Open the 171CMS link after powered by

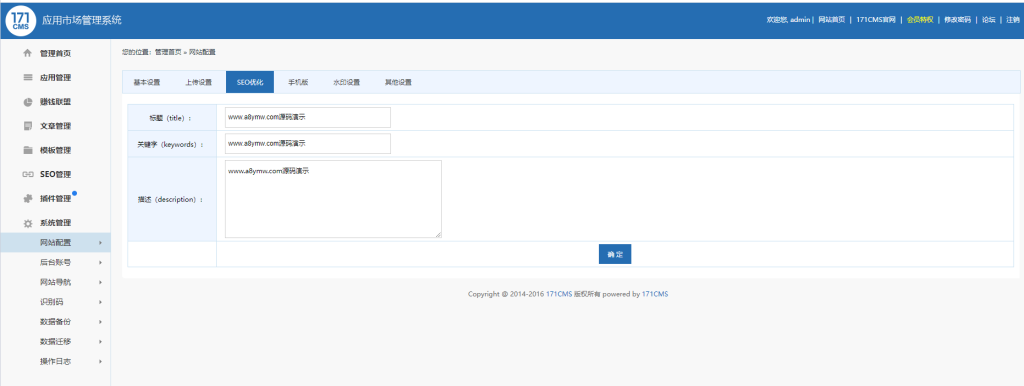[x=655, y=294]
